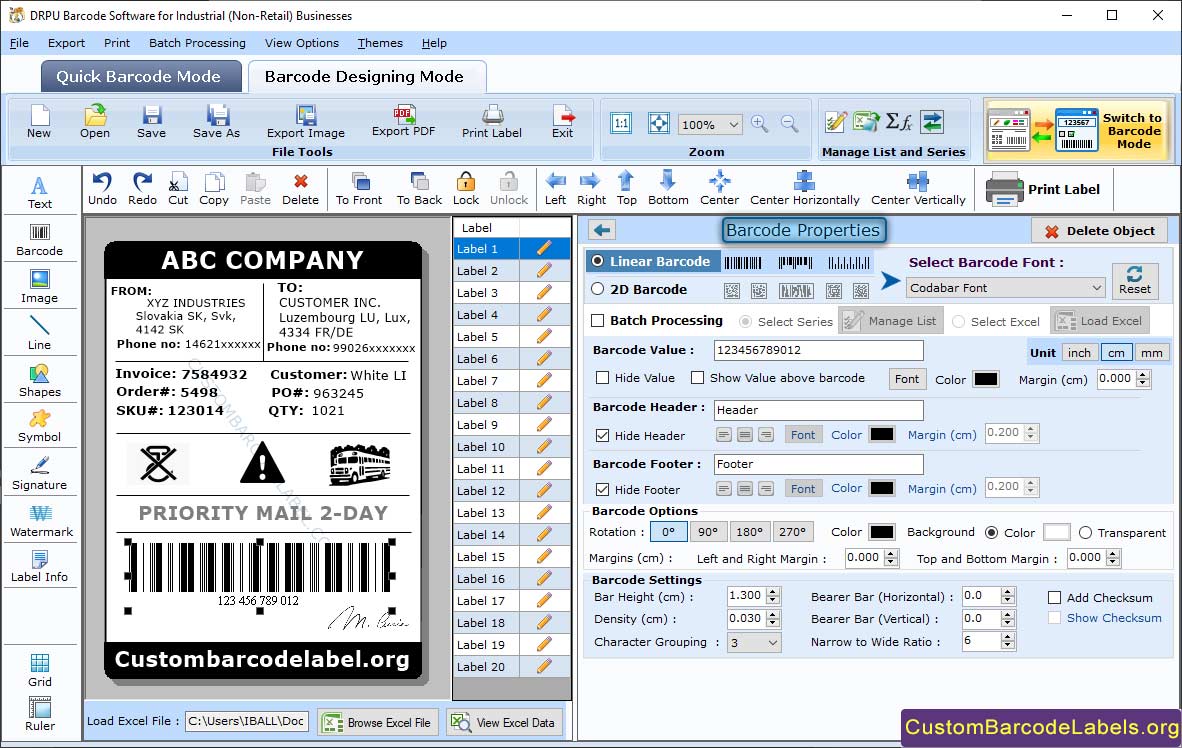Open the Background color swatch

(x=1056, y=532)
